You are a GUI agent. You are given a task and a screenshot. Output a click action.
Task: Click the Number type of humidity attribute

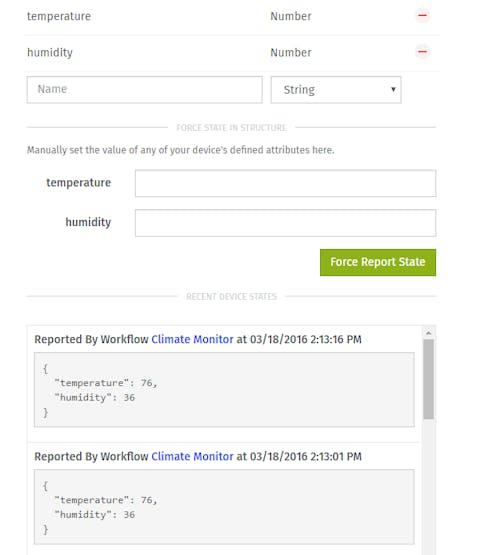click(291, 52)
